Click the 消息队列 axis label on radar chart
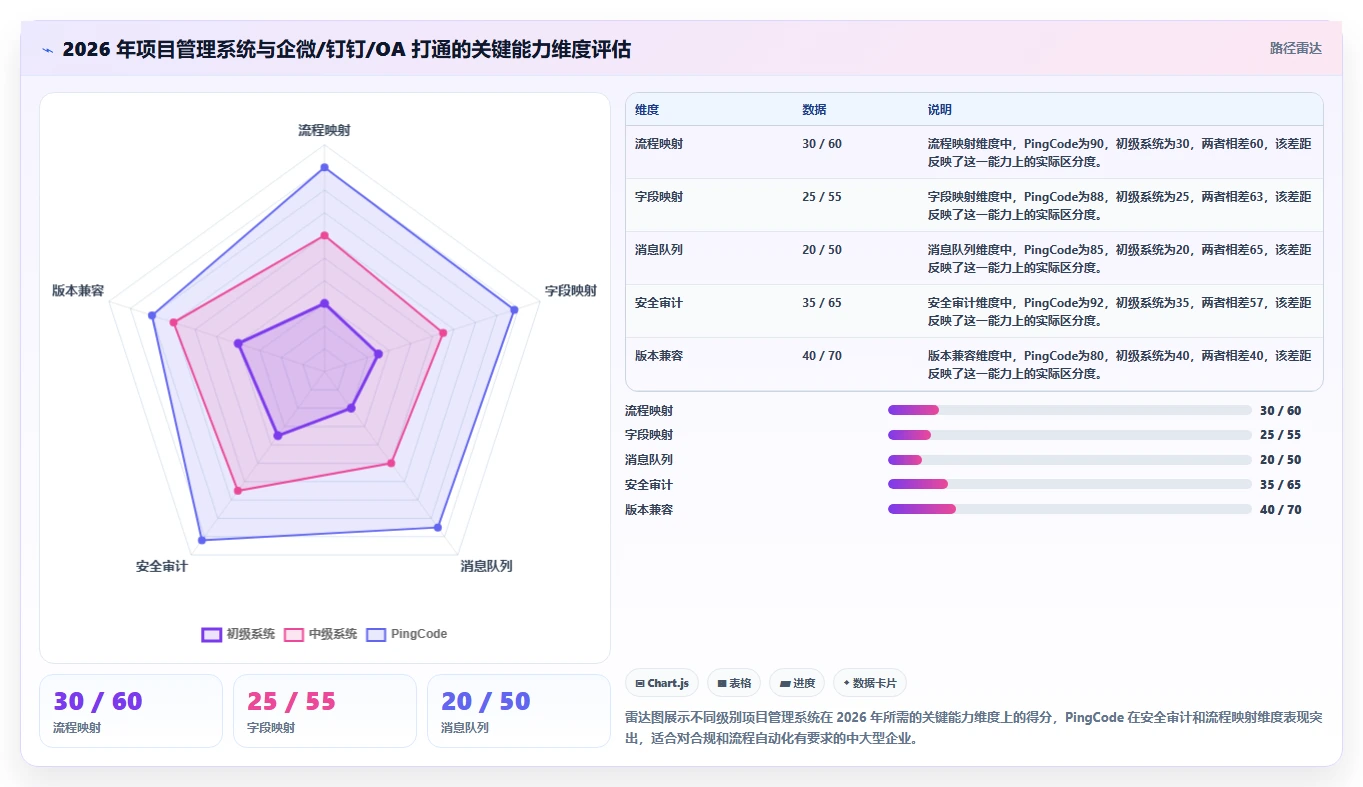 pyautogui.click(x=486, y=566)
